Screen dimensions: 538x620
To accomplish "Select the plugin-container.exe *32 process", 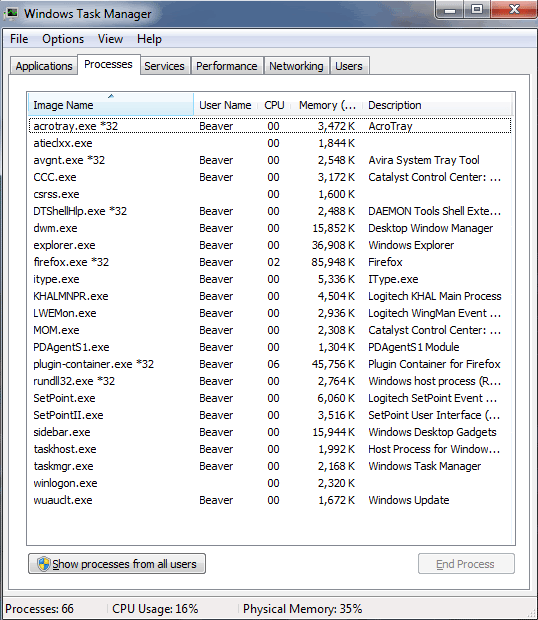I will (270, 364).
